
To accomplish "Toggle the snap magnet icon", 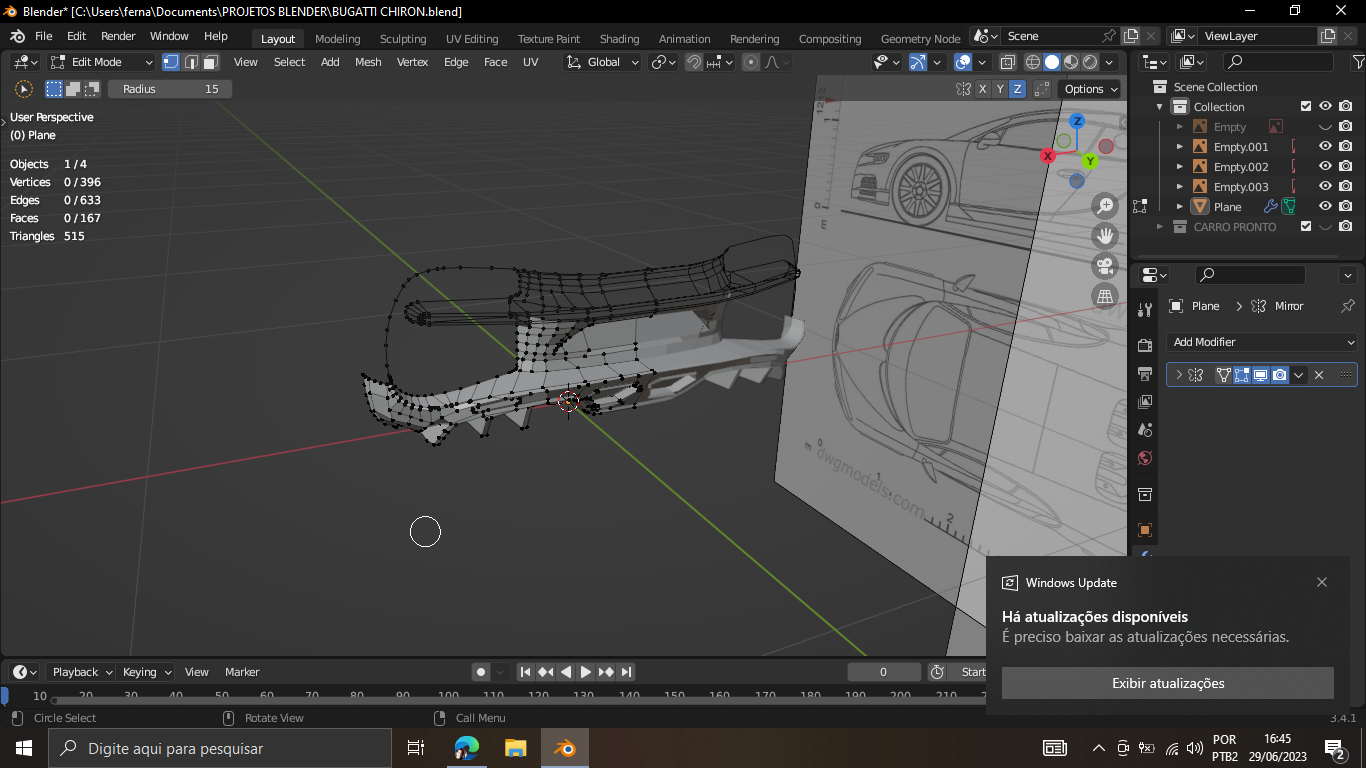I will coord(694,62).
